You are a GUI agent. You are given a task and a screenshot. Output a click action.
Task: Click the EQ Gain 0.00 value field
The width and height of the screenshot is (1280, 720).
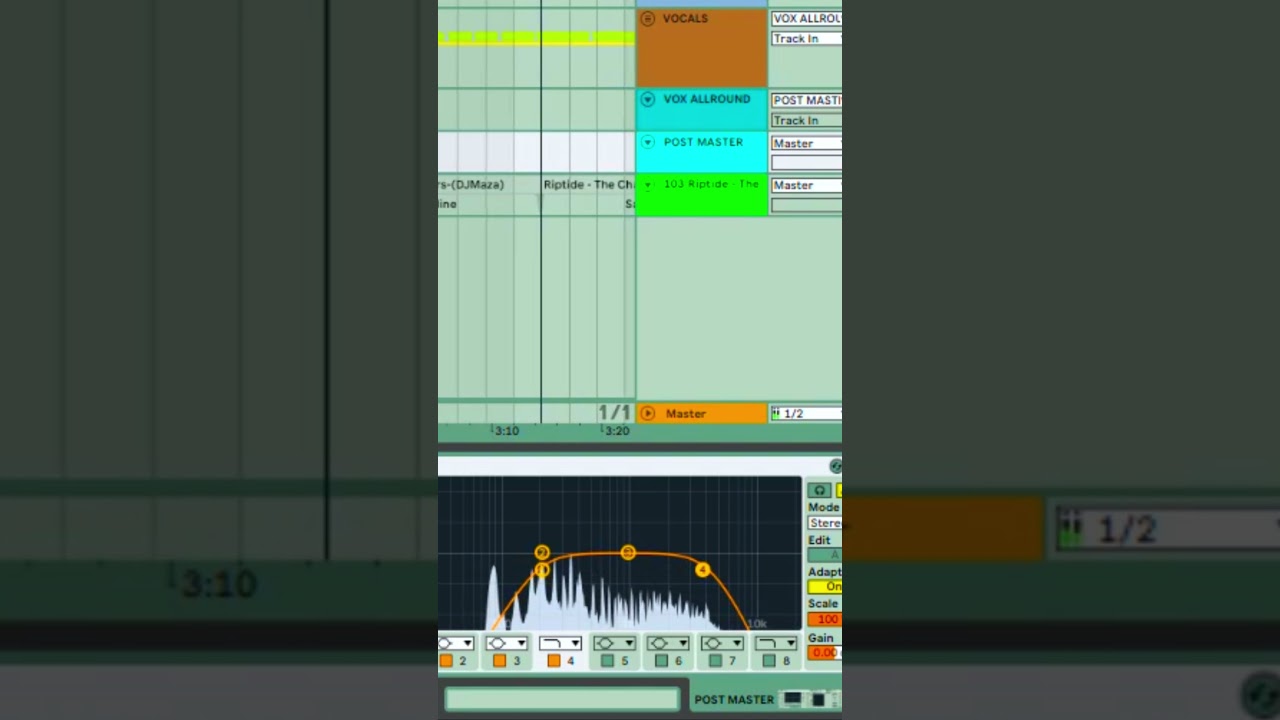[x=825, y=653]
